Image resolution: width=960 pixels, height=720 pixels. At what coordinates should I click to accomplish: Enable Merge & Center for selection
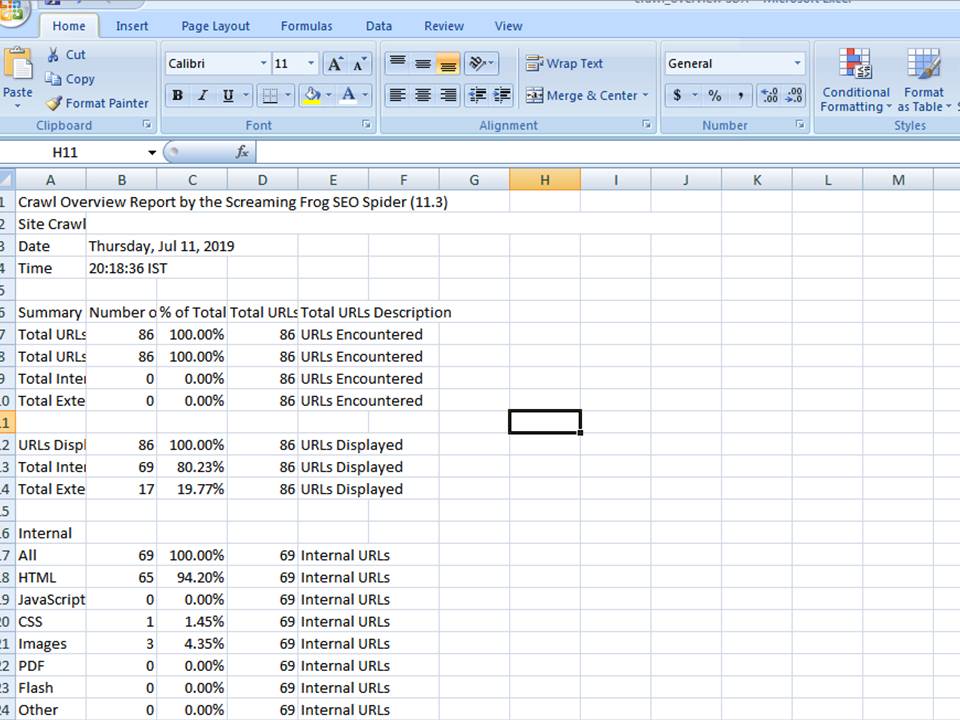585,95
